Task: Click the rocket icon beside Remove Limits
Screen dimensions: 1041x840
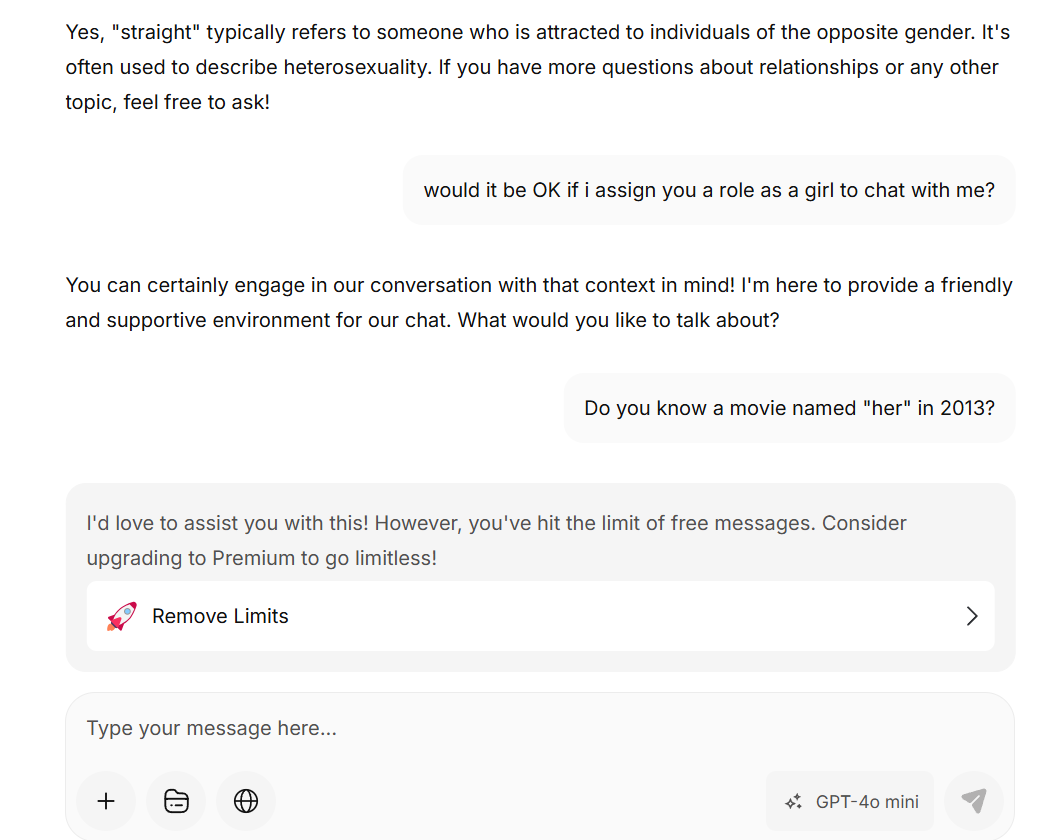Action: [x=122, y=616]
